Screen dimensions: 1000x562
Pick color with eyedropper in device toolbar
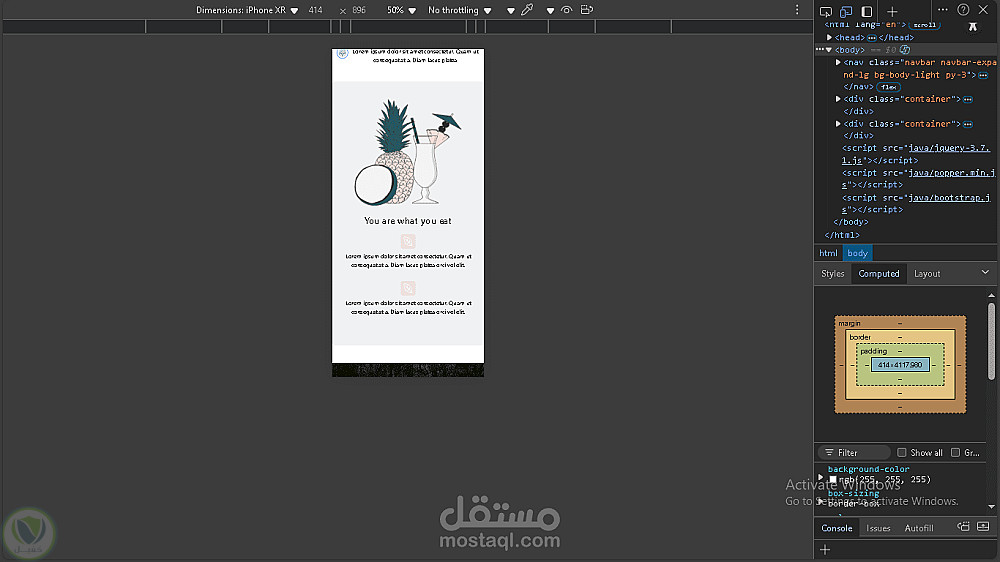click(x=527, y=10)
